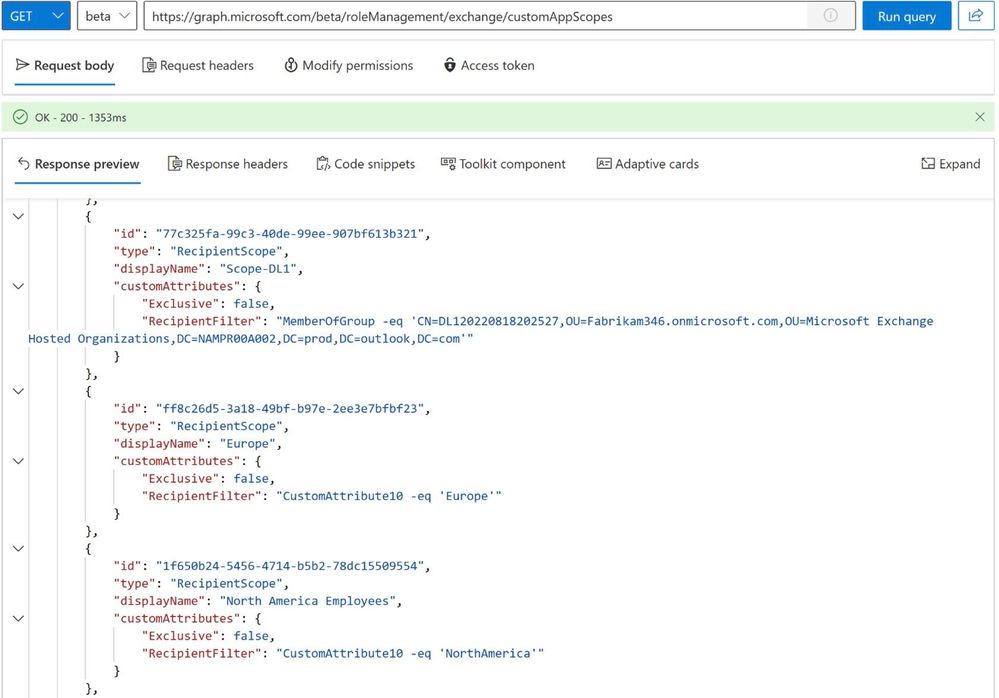Open the HTTP method GET dropdown

pyautogui.click(x=36, y=16)
